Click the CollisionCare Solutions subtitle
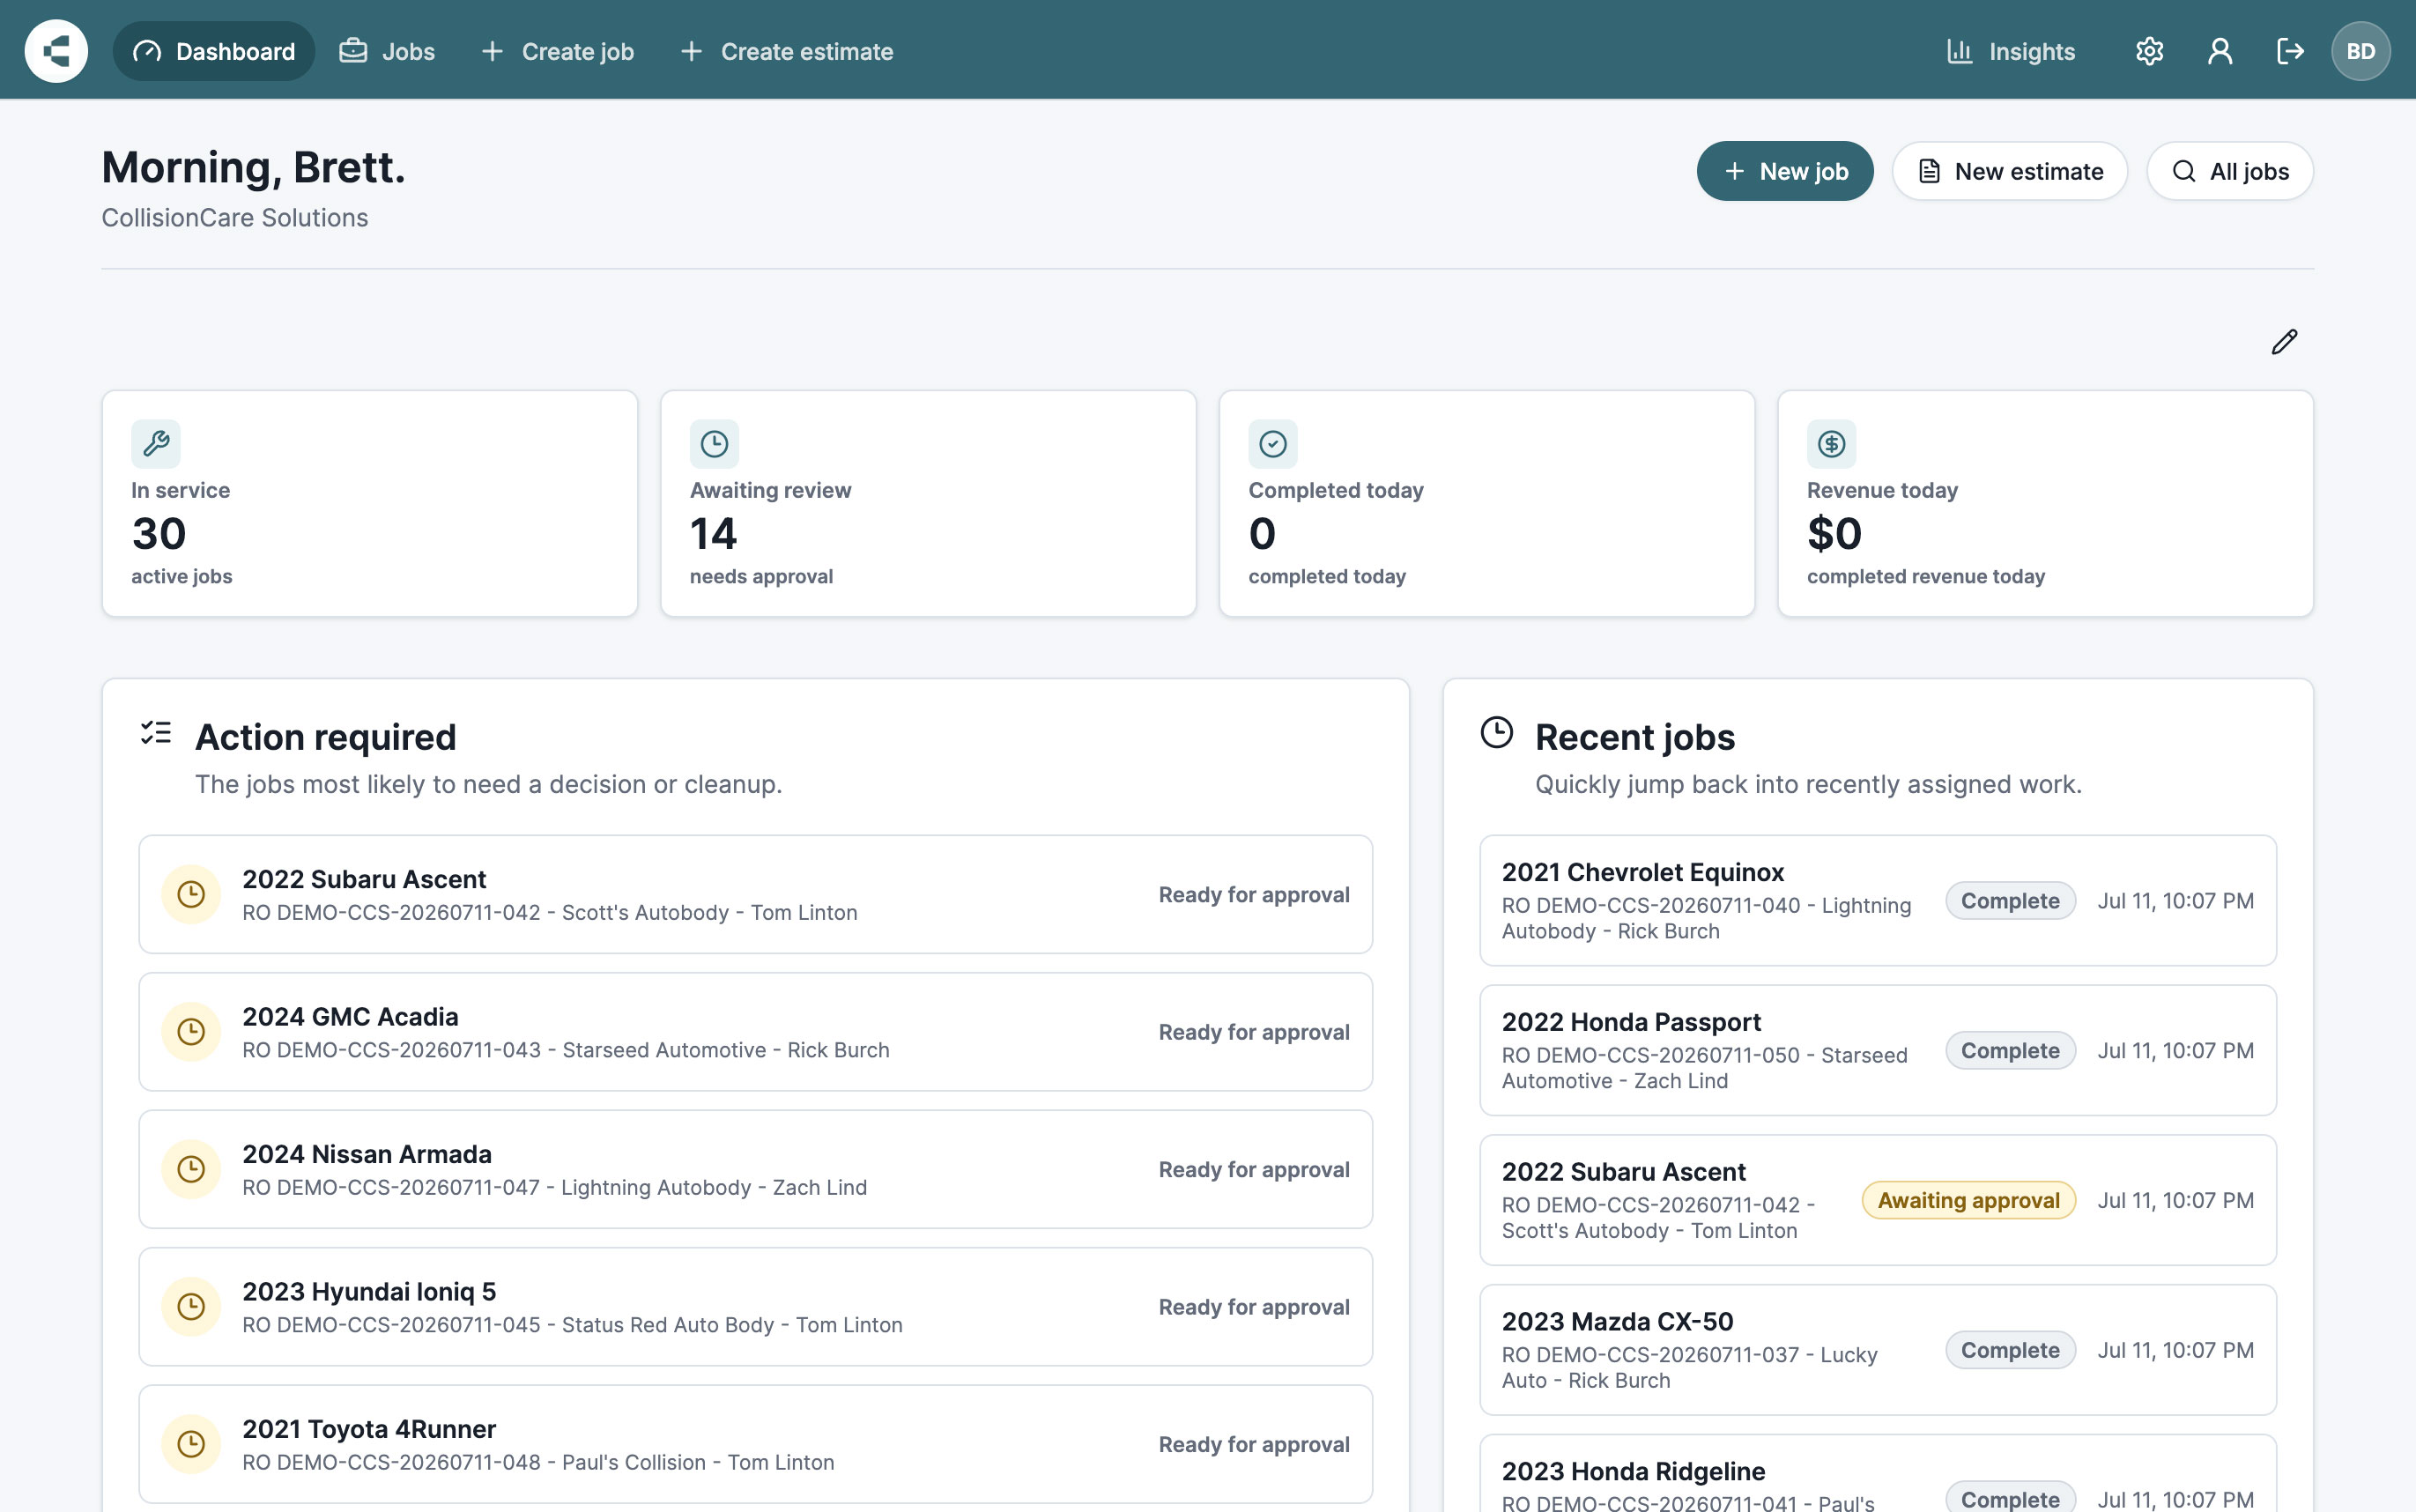 pyautogui.click(x=235, y=217)
